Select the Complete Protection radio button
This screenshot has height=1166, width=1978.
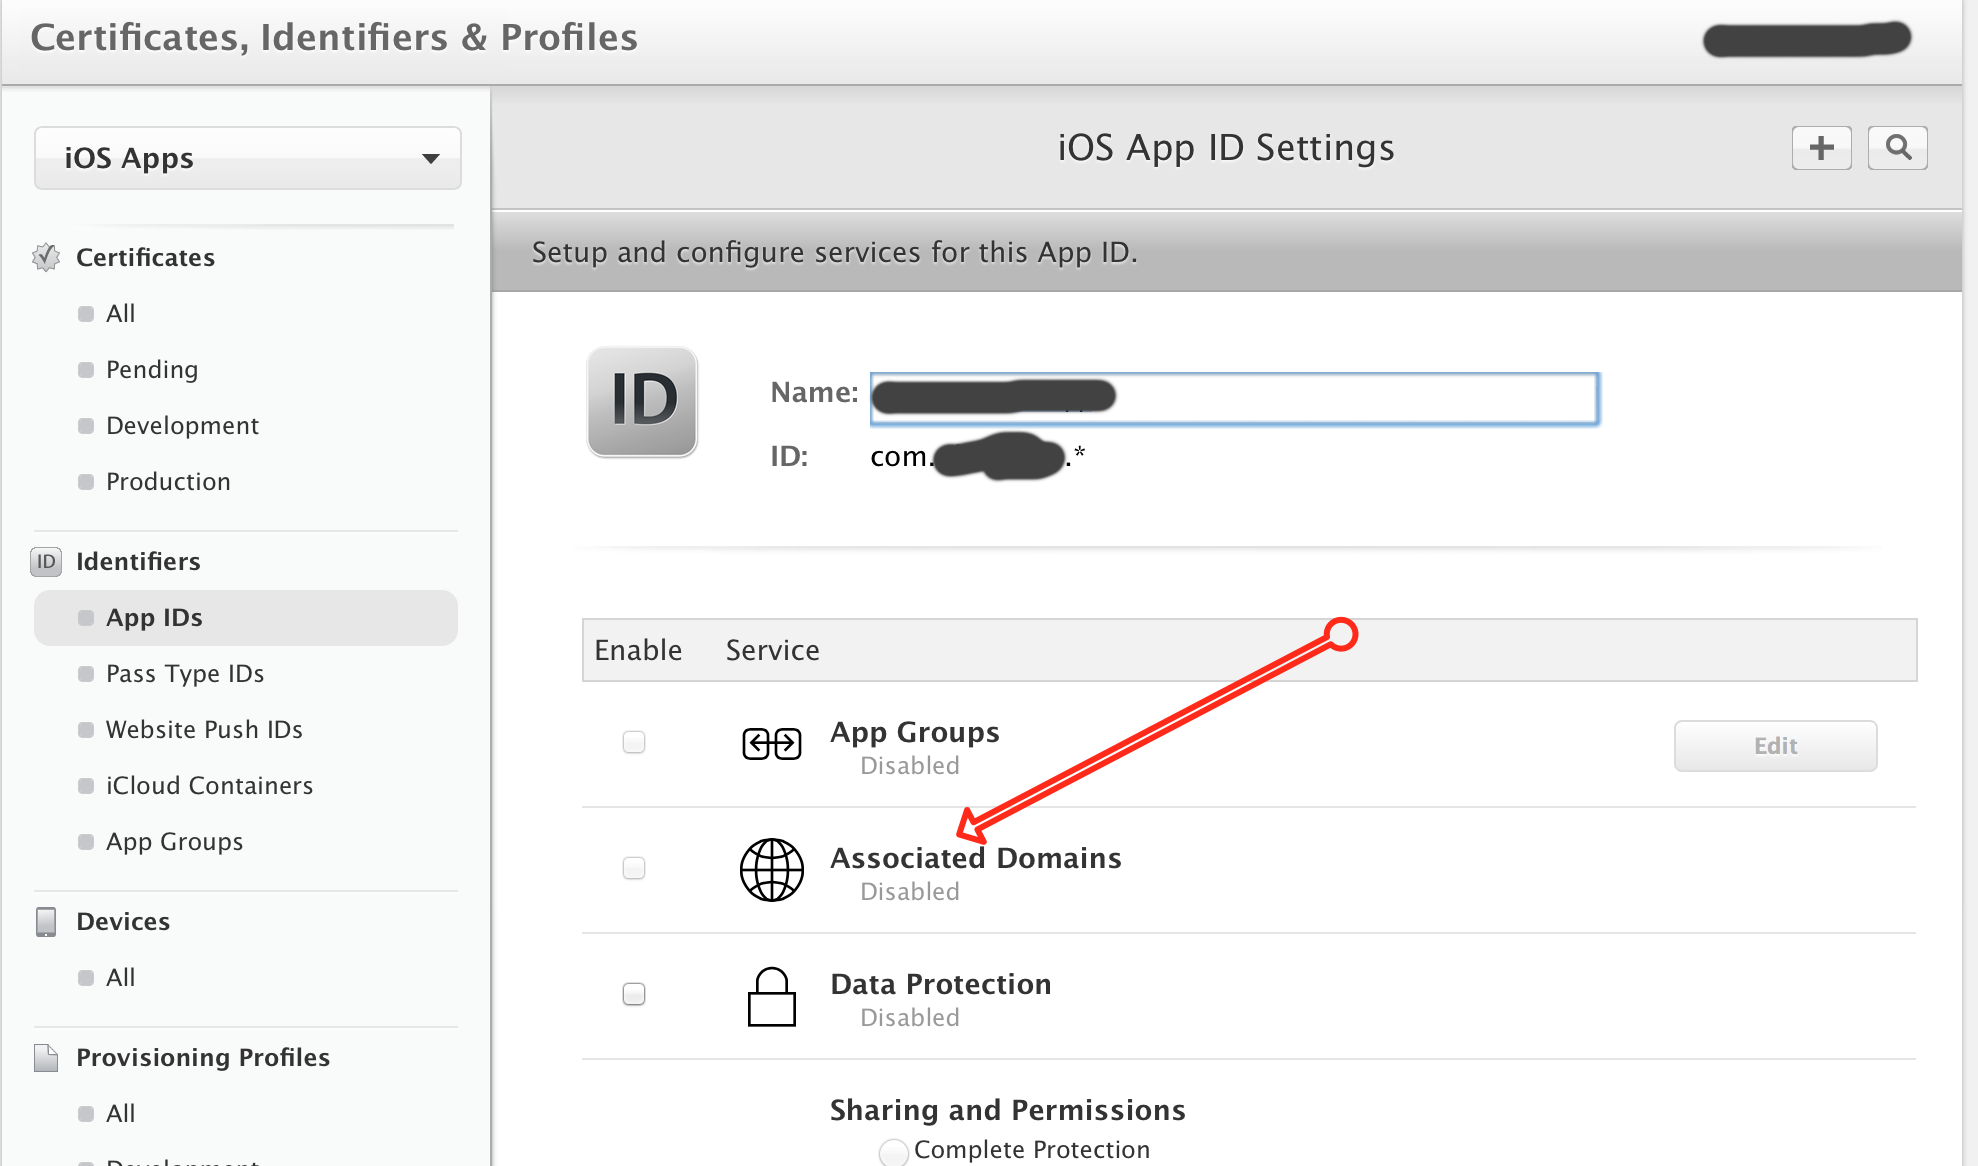click(893, 1152)
